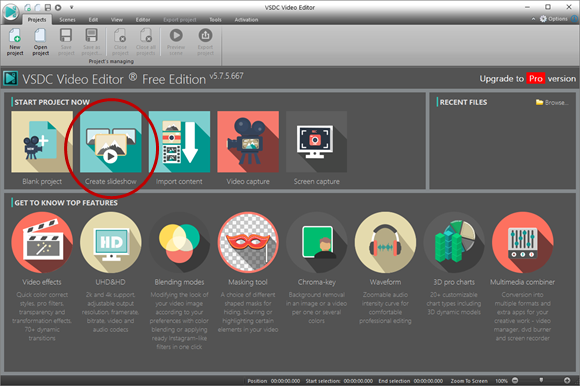Switch to the Edit ribbon tab
This screenshot has height=386, width=580.
(93, 20)
